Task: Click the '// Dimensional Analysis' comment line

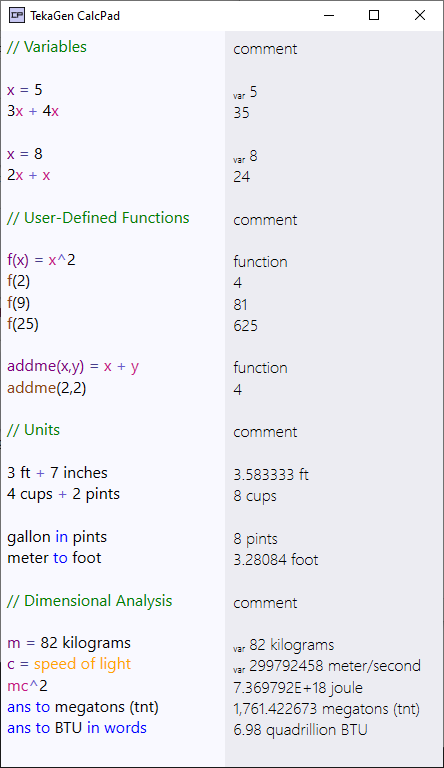Action: click(89, 601)
